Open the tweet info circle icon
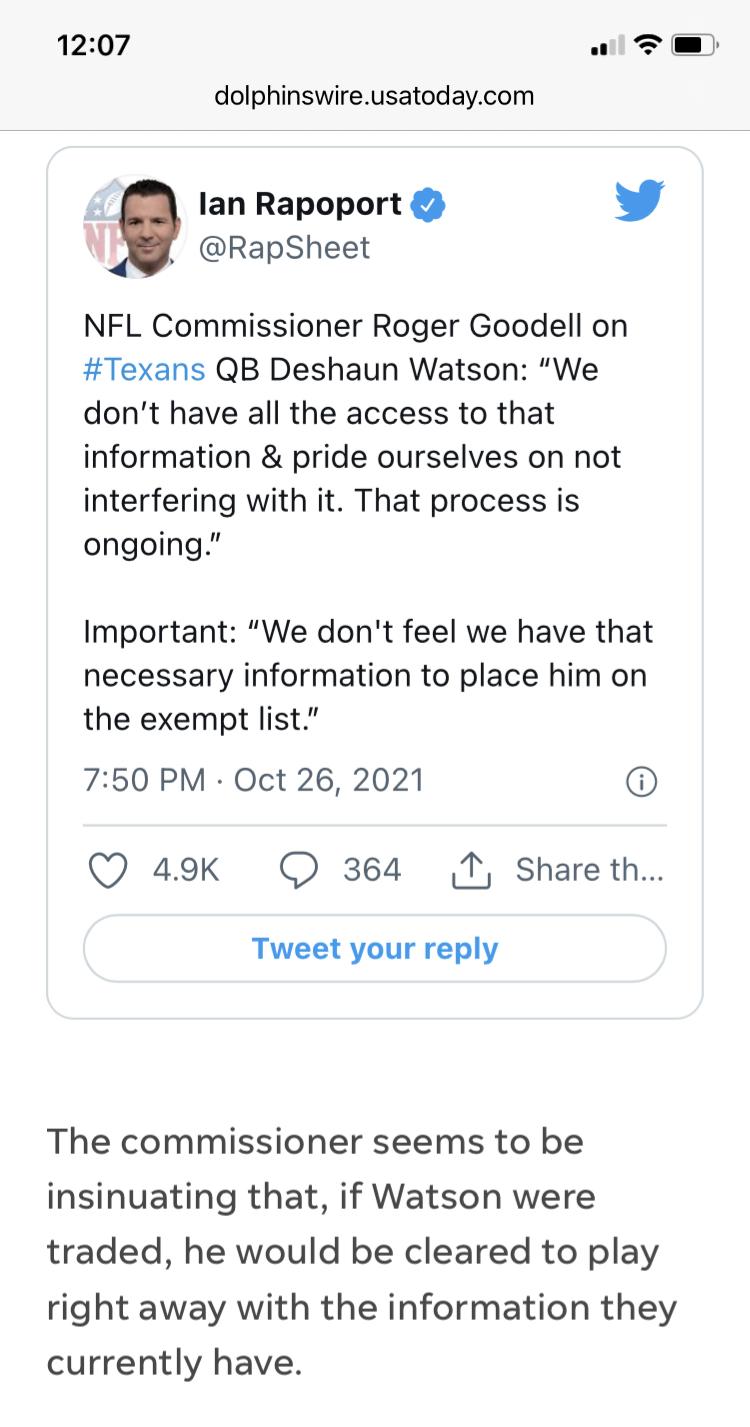 (x=640, y=782)
